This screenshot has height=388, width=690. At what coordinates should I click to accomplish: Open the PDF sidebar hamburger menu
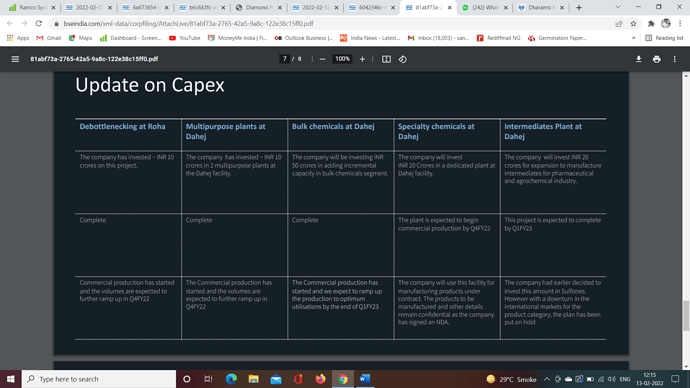click(15, 59)
